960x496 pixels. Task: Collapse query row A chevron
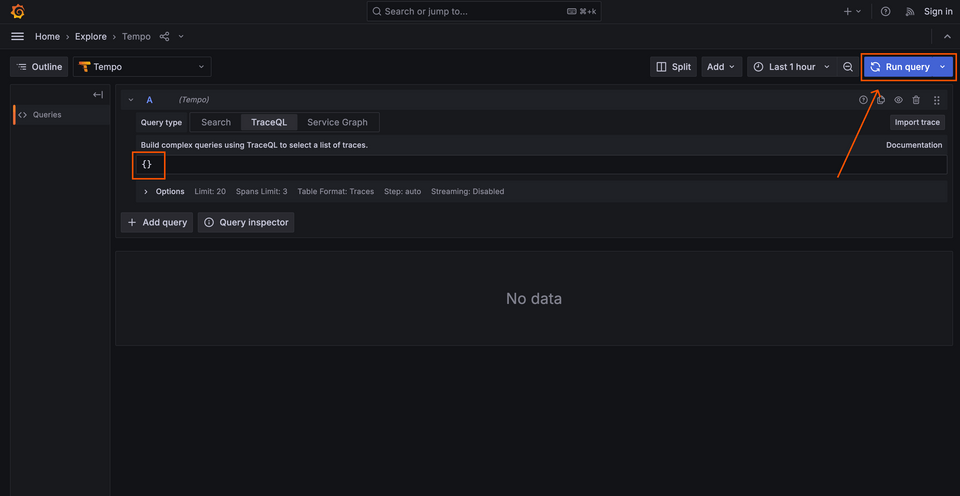tap(130, 100)
